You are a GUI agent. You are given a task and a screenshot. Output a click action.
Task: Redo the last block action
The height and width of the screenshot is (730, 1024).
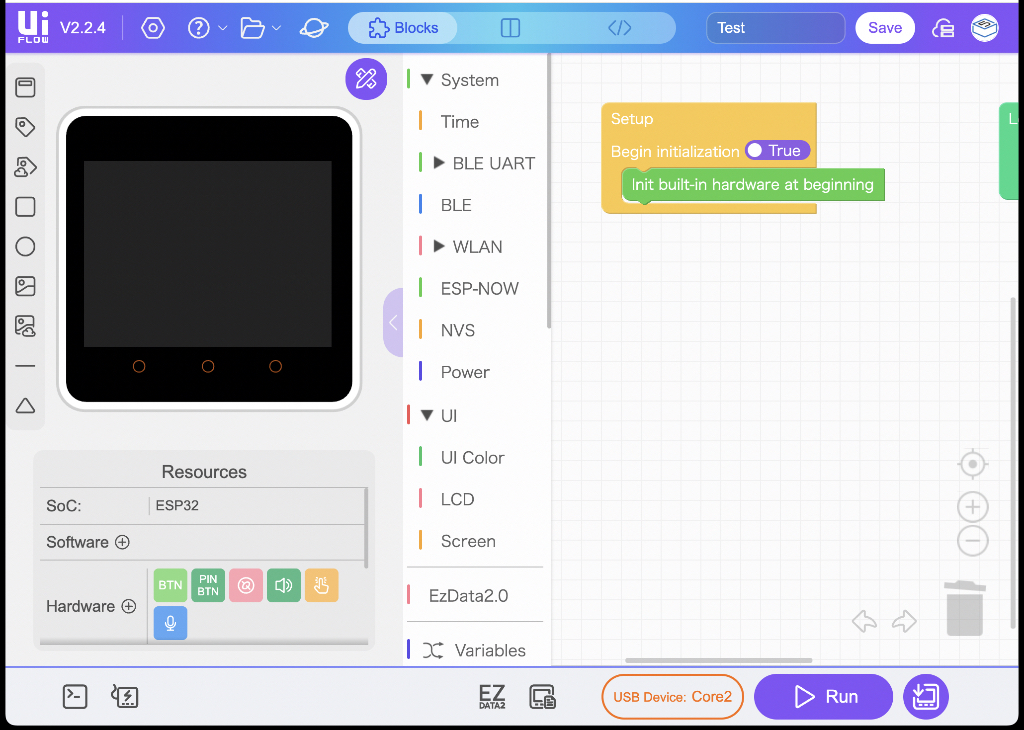pyautogui.click(x=904, y=621)
